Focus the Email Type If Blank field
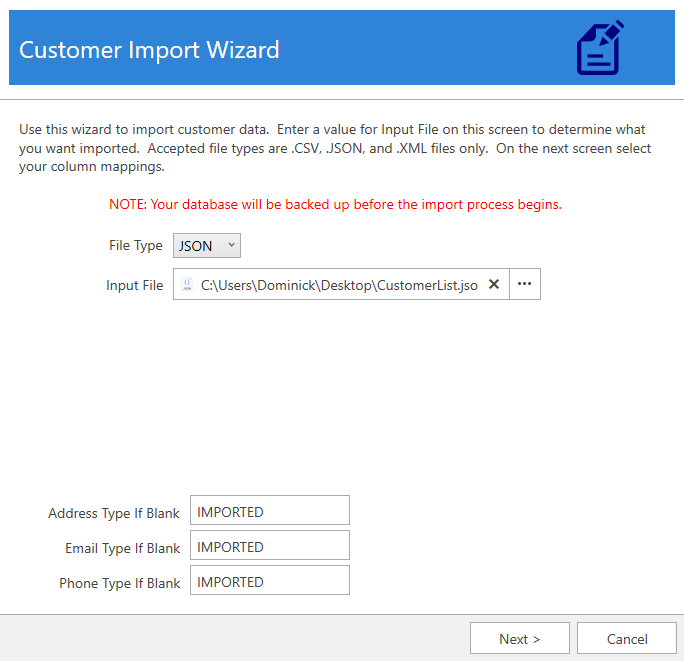The image size is (684, 661). (269, 546)
